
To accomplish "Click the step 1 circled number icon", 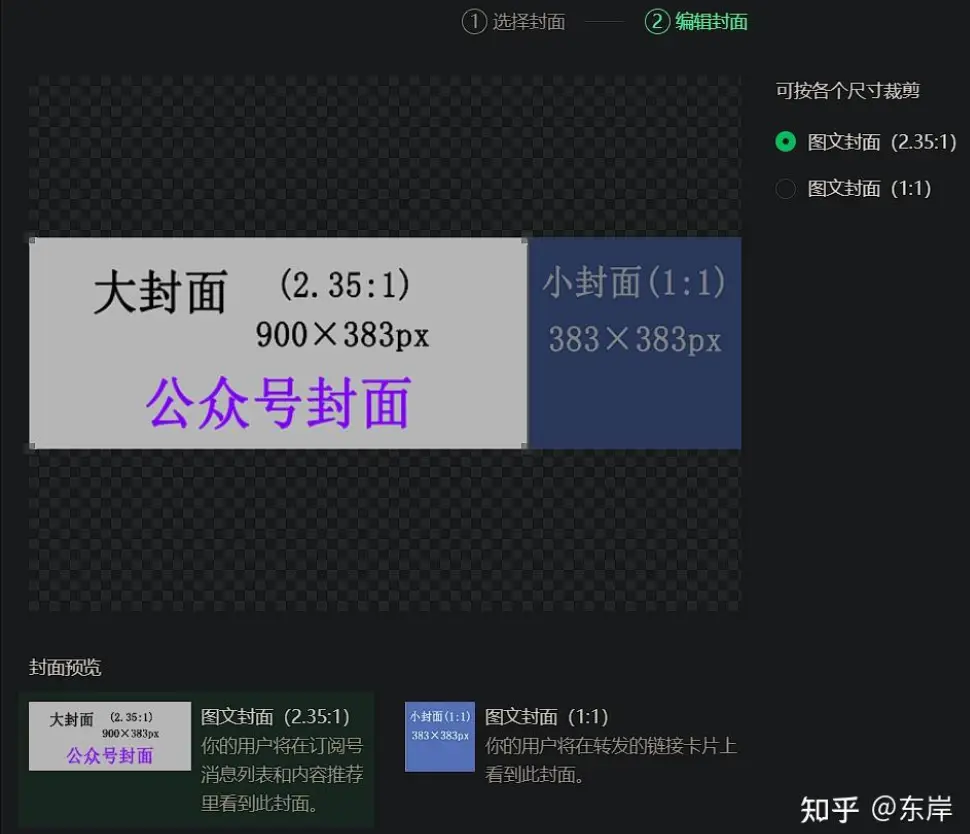I will coord(474,21).
